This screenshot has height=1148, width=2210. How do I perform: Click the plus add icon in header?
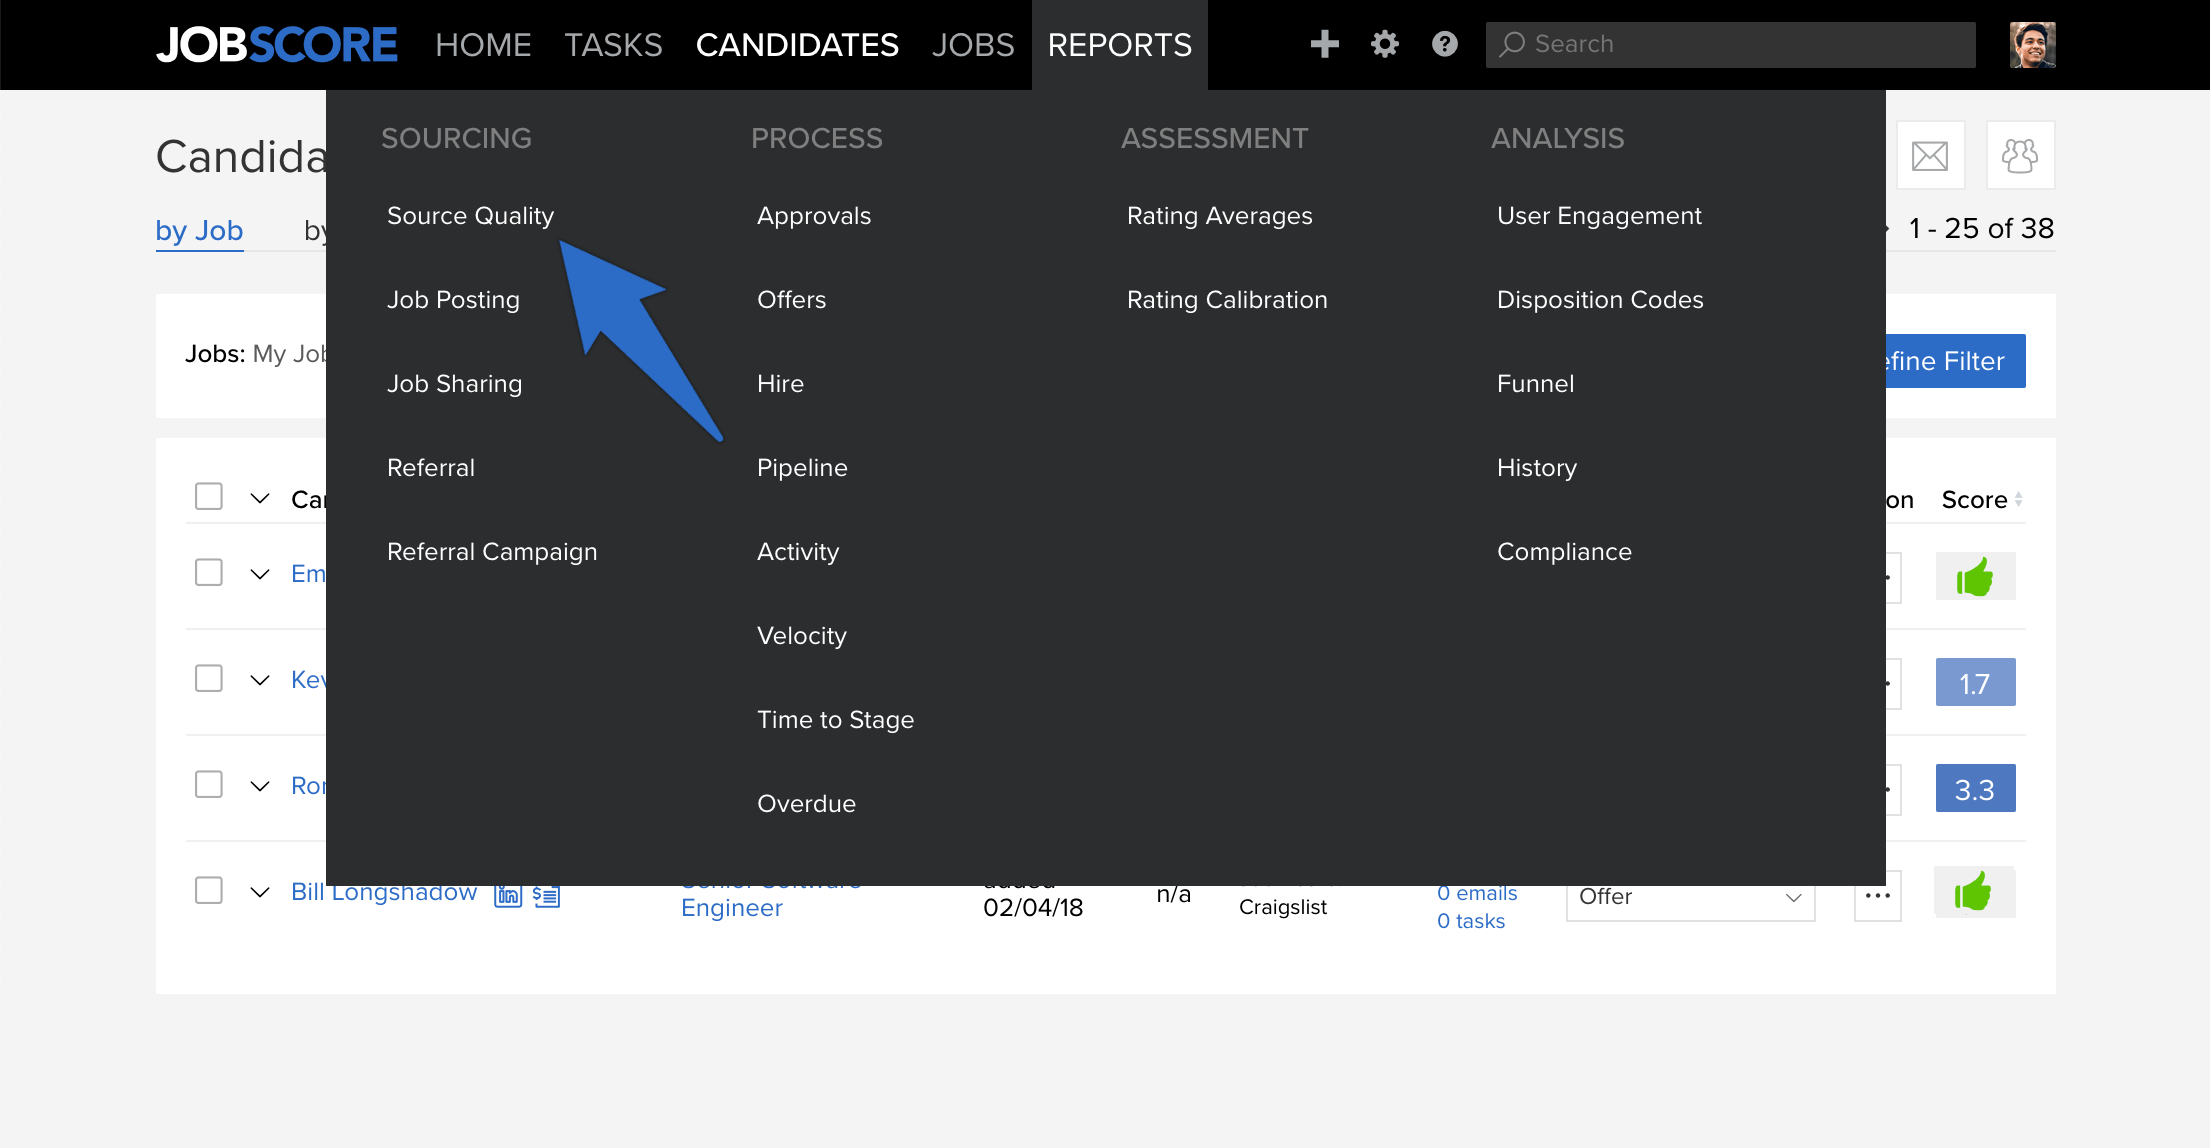click(x=1324, y=44)
